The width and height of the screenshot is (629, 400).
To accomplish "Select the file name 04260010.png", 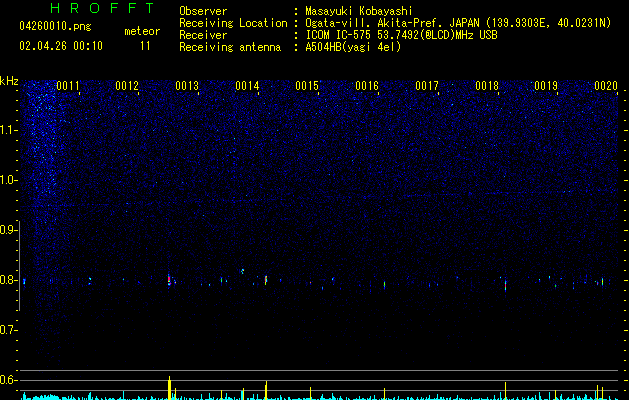I will 55,27.
